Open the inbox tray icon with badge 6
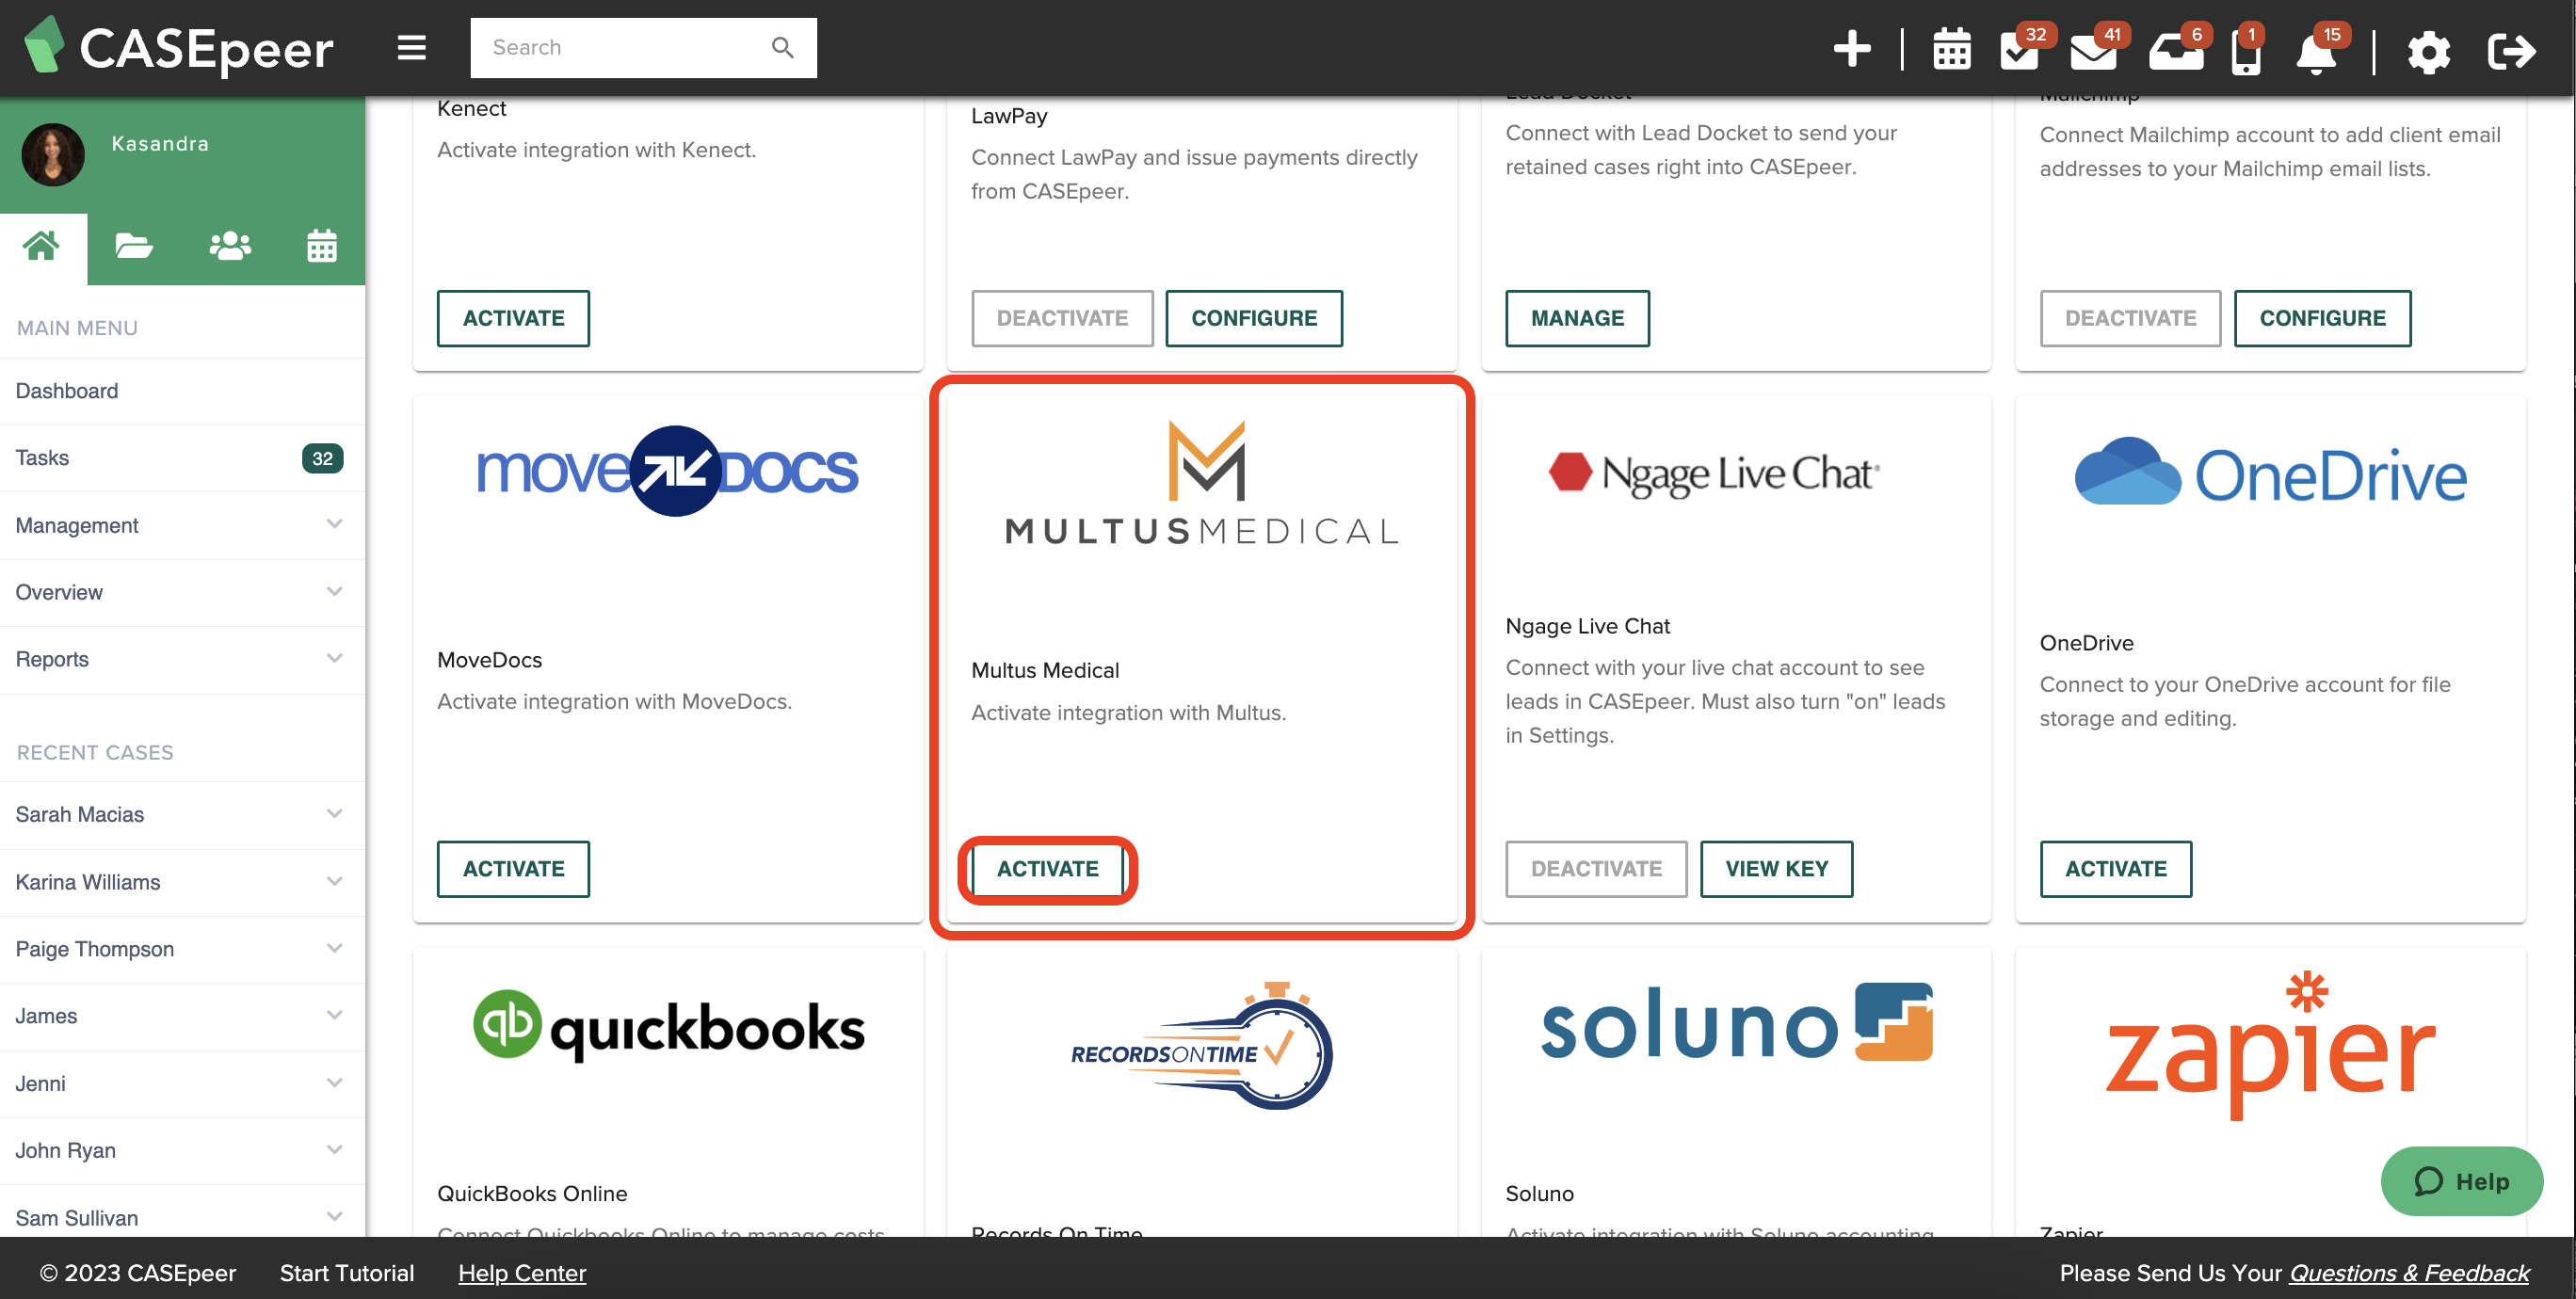The width and height of the screenshot is (2576, 1299). (2176, 50)
